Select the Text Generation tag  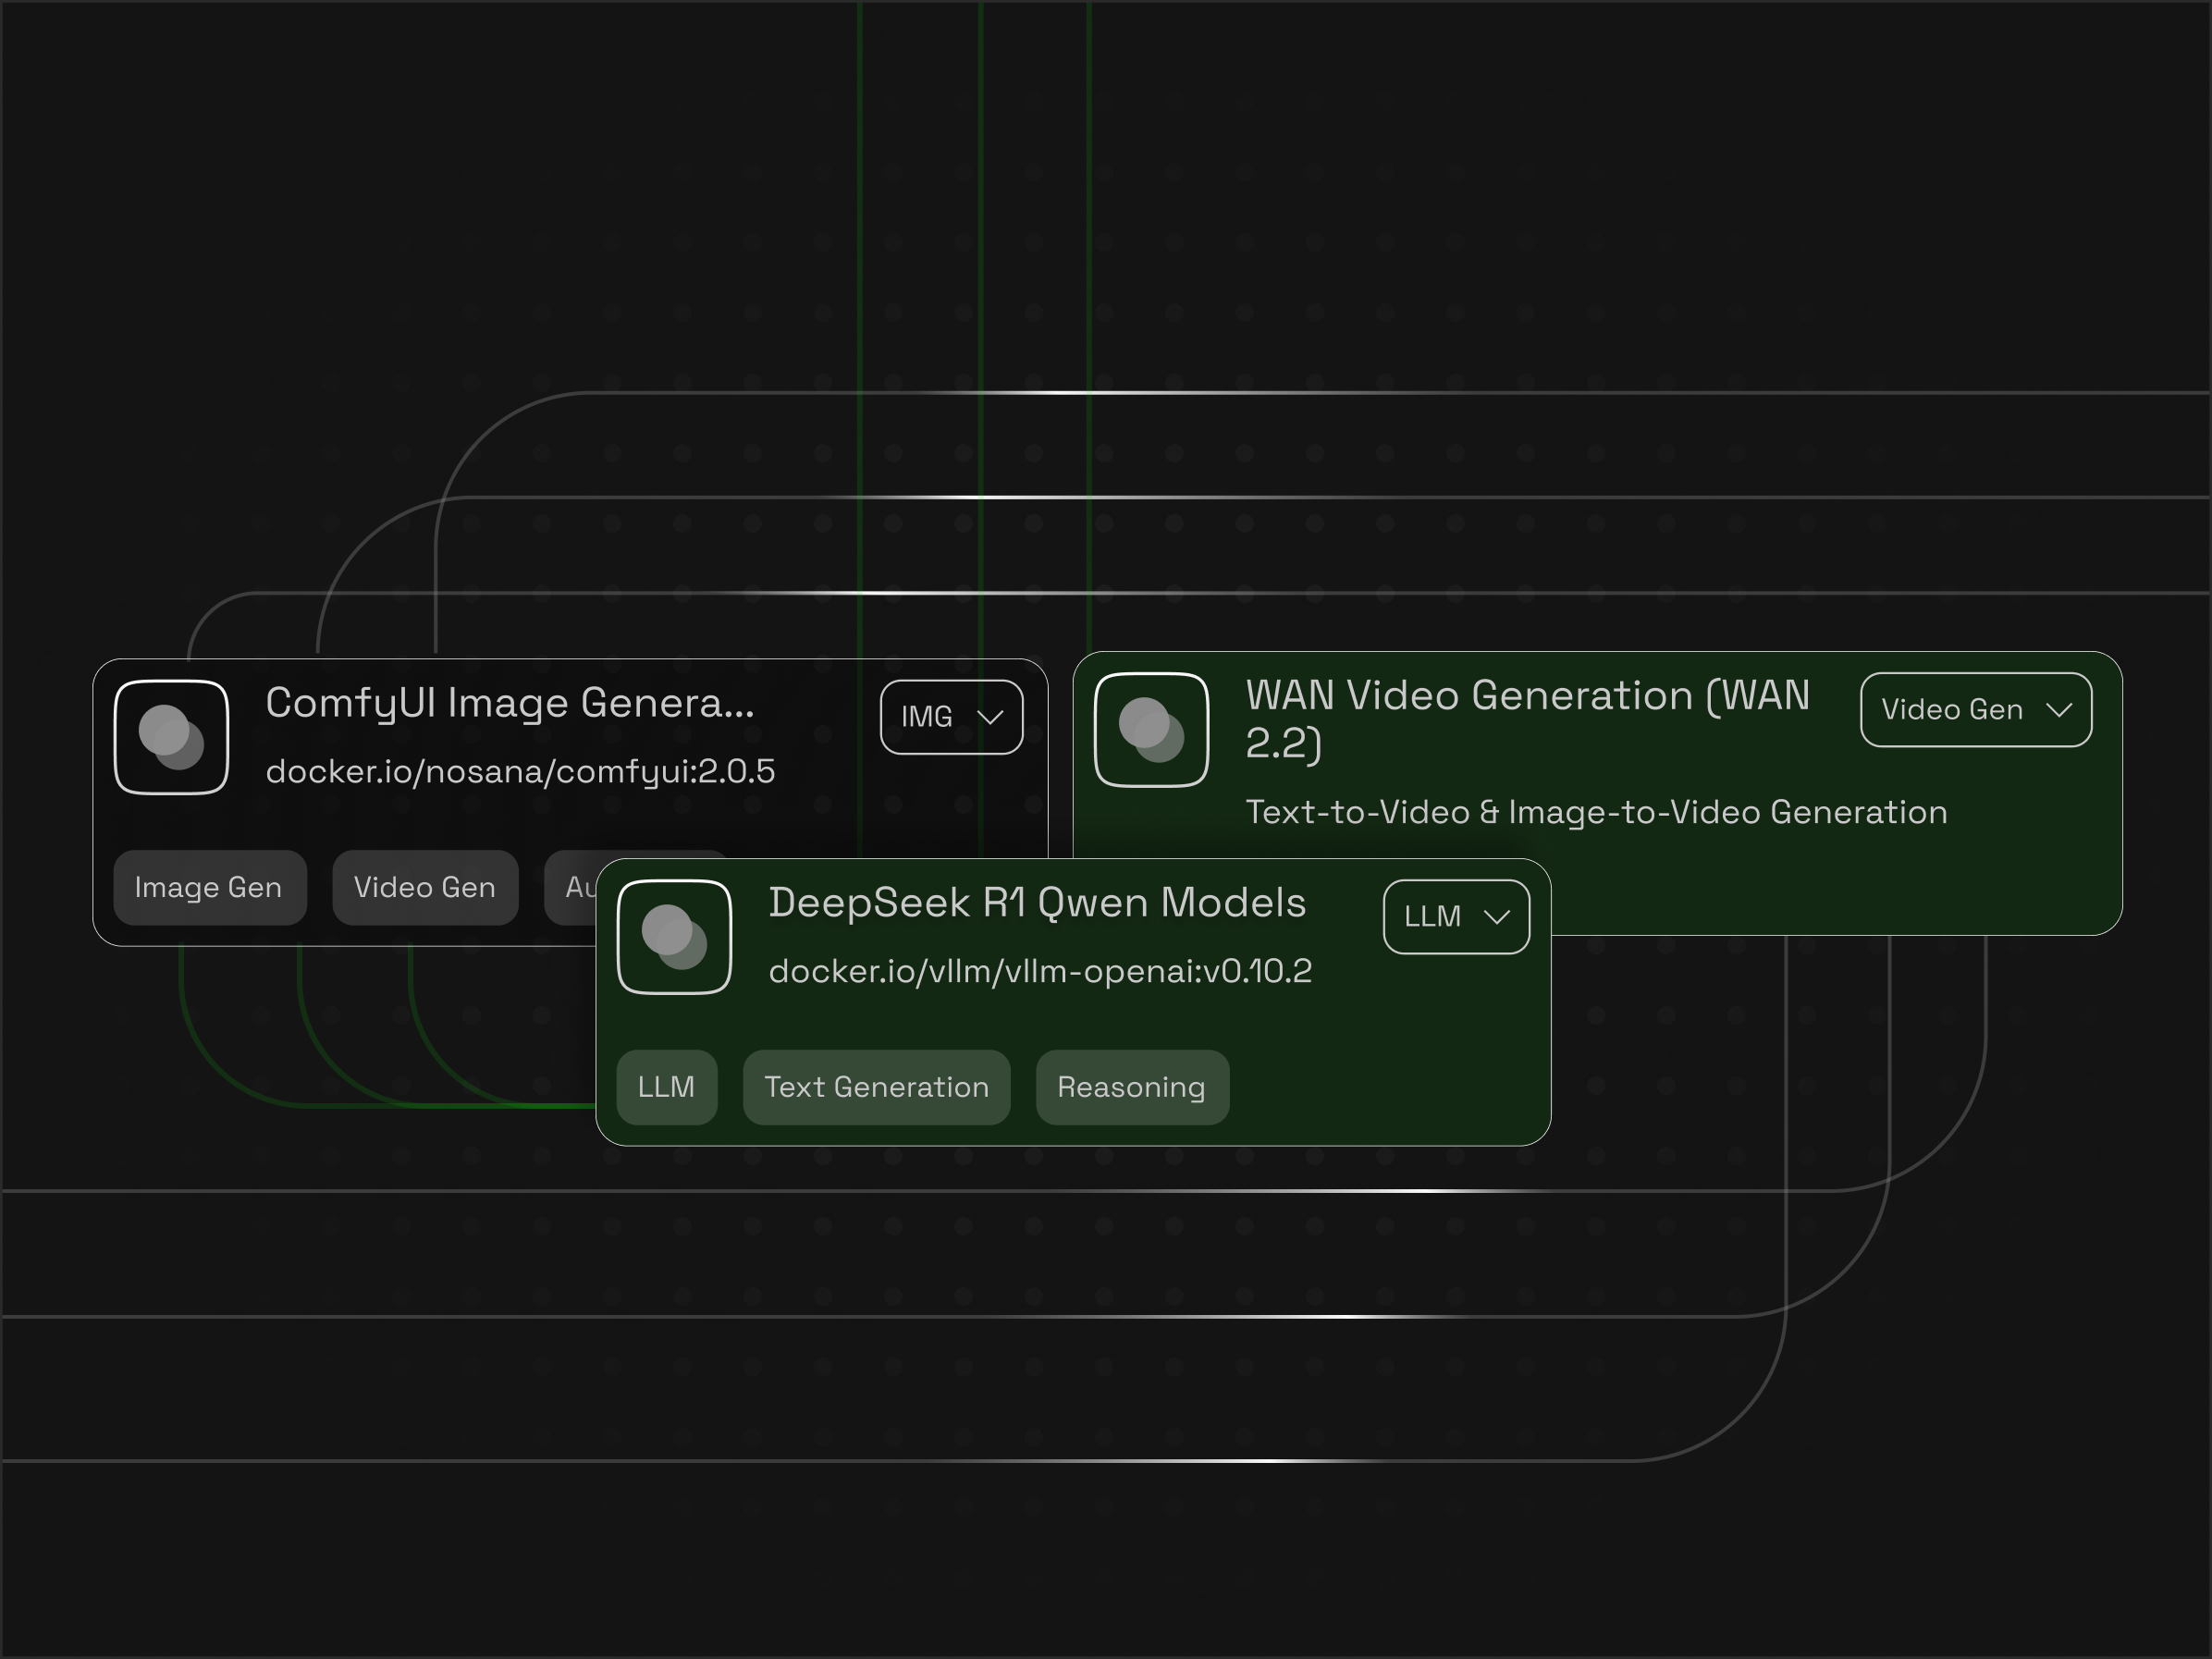click(x=876, y=1087)
